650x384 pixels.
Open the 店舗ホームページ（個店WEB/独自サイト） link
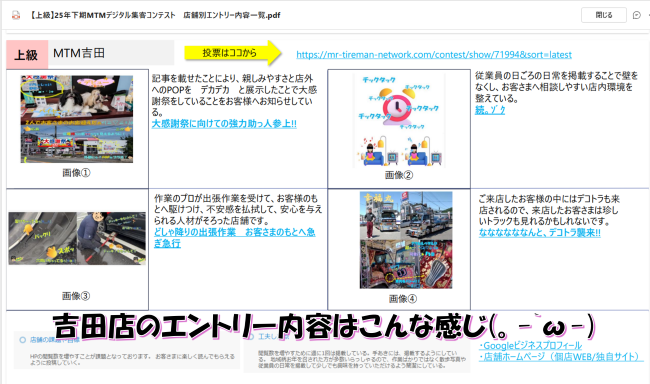click(x=561, y=357)
